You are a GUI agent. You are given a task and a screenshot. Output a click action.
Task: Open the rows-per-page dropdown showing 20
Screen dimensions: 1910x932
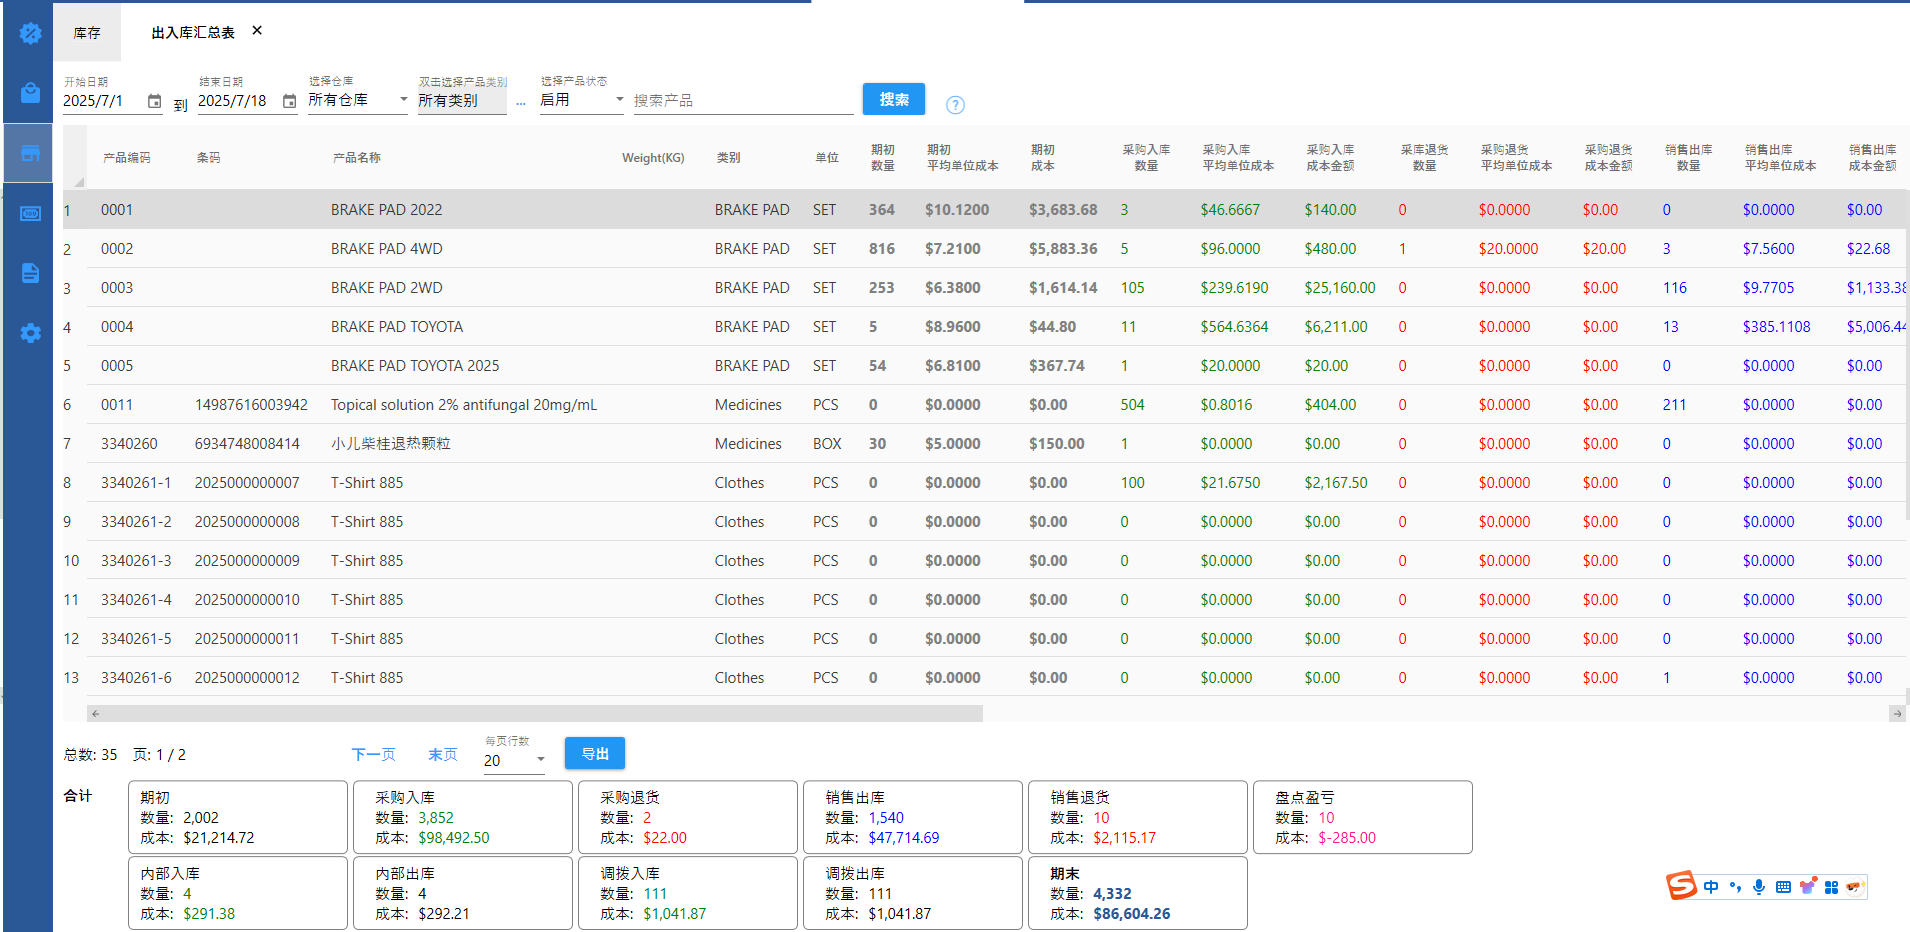[514, 760]
